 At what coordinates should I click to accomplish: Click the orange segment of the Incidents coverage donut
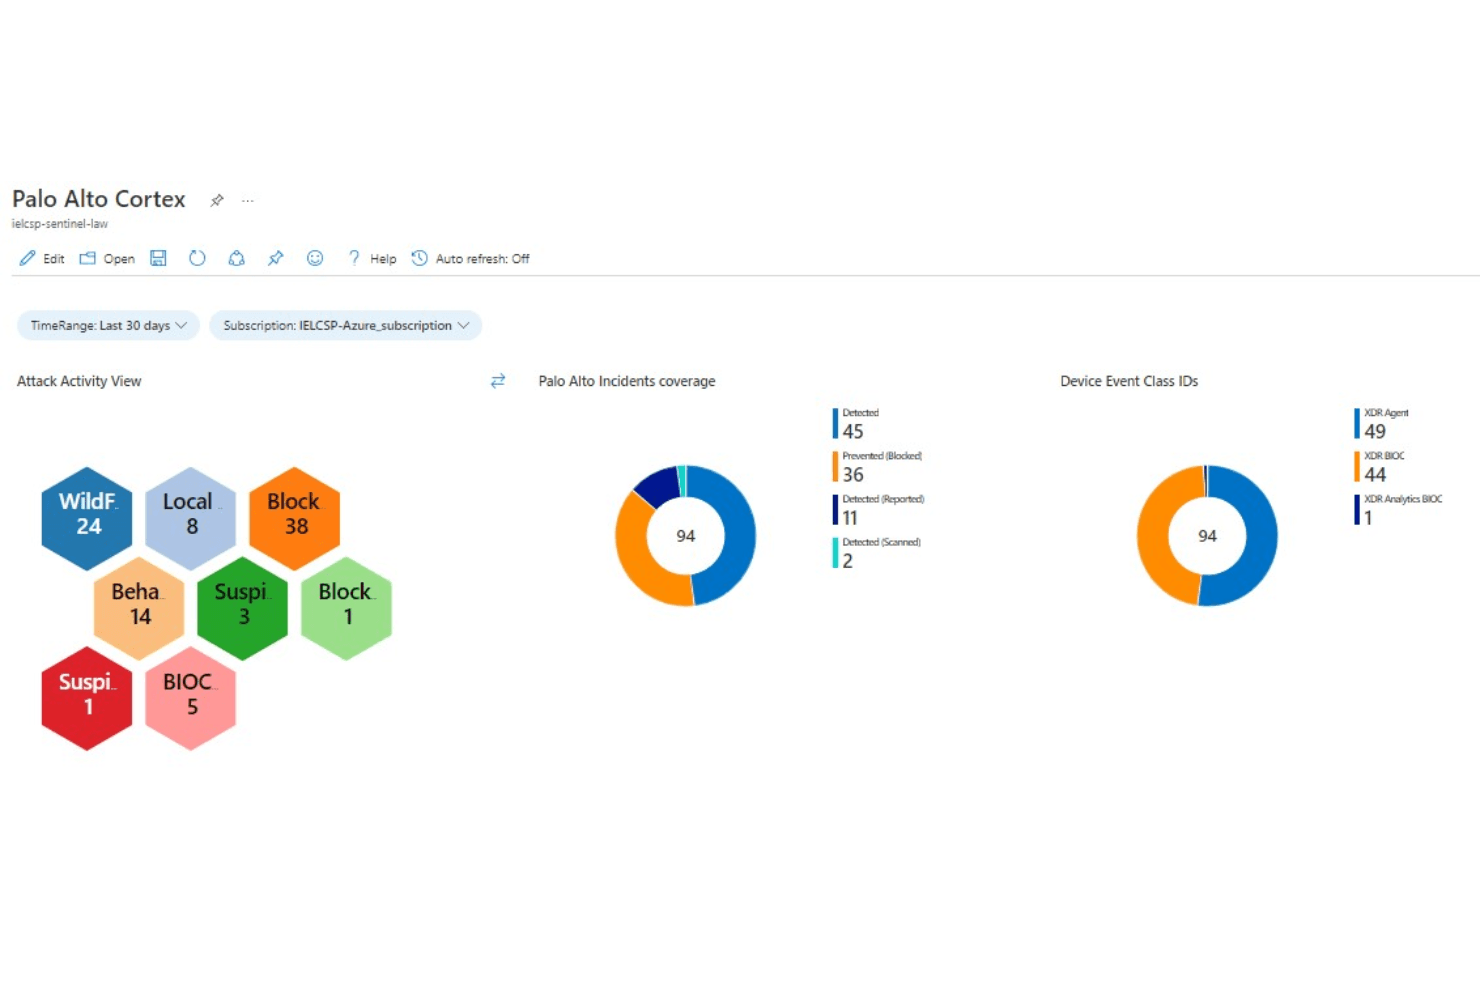tap(634, 556)
